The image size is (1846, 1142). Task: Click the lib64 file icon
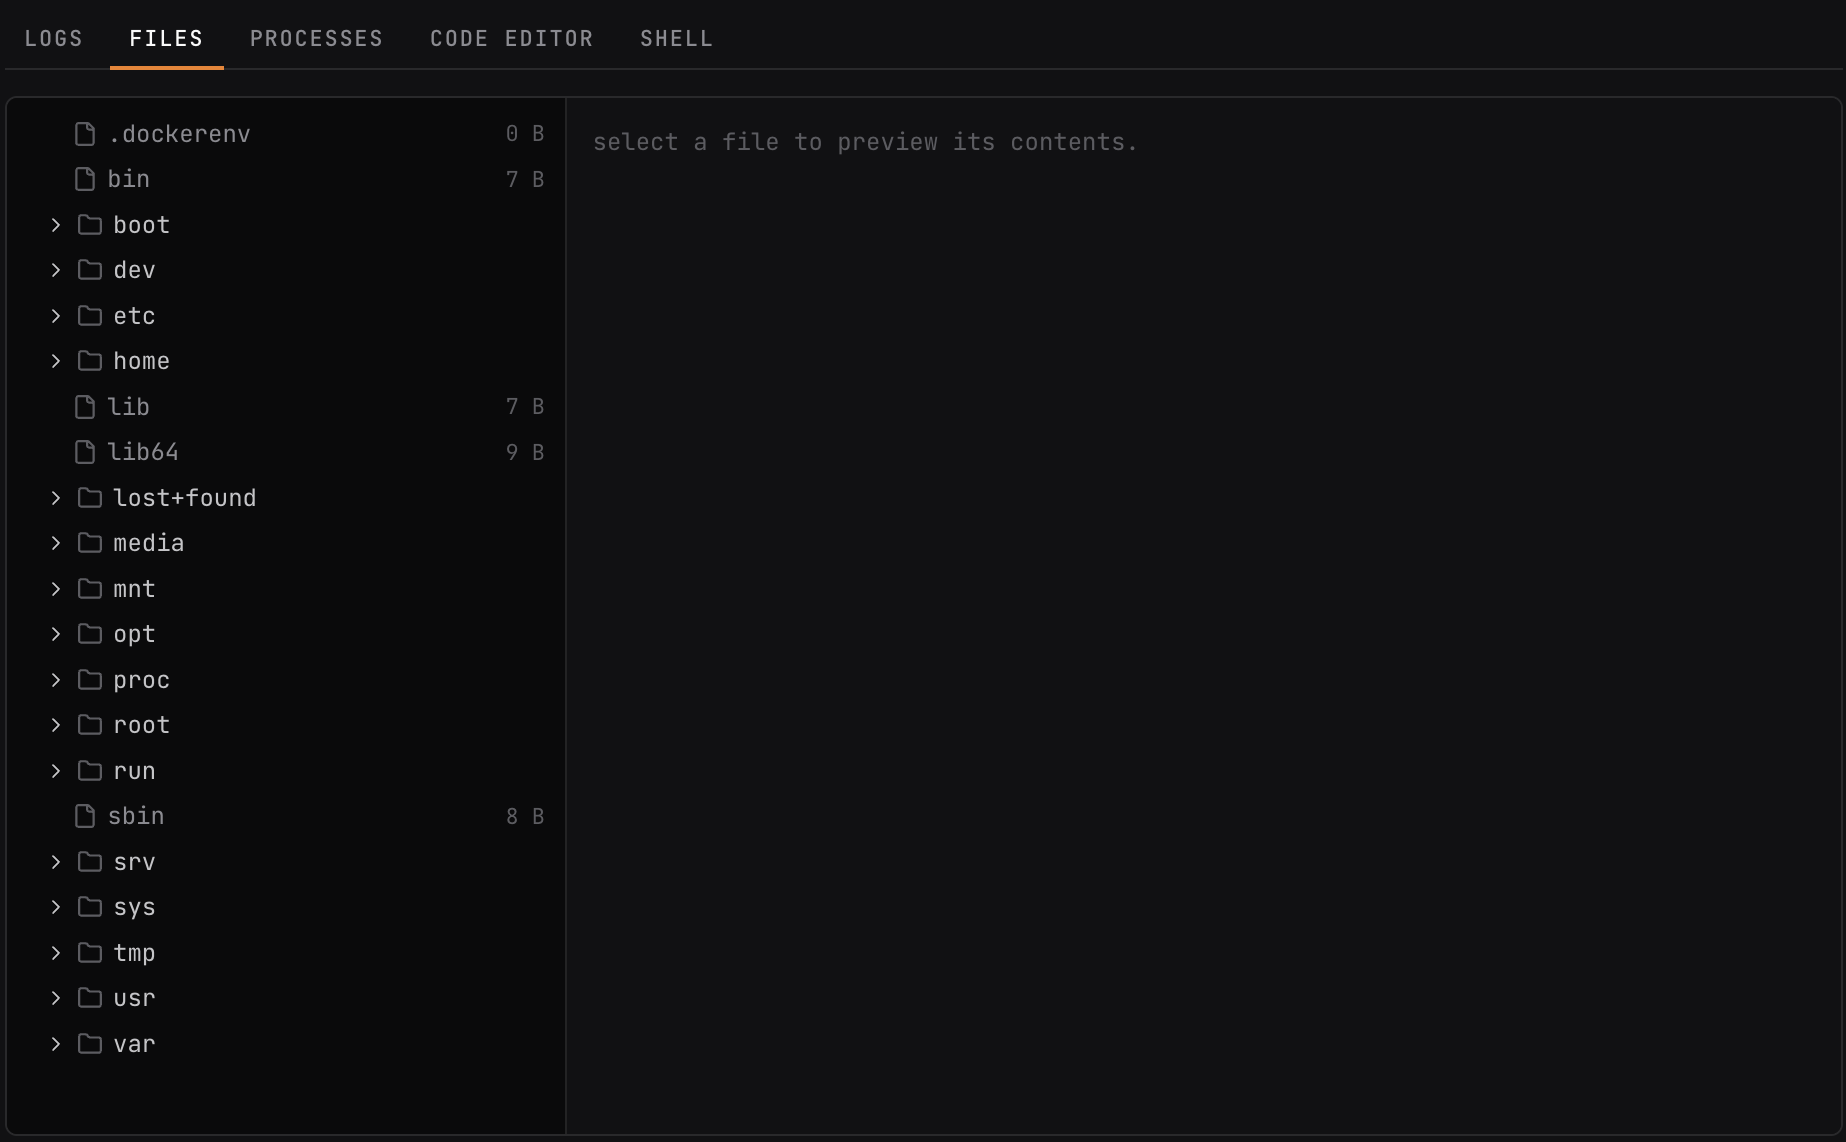(x=85, y=452)
